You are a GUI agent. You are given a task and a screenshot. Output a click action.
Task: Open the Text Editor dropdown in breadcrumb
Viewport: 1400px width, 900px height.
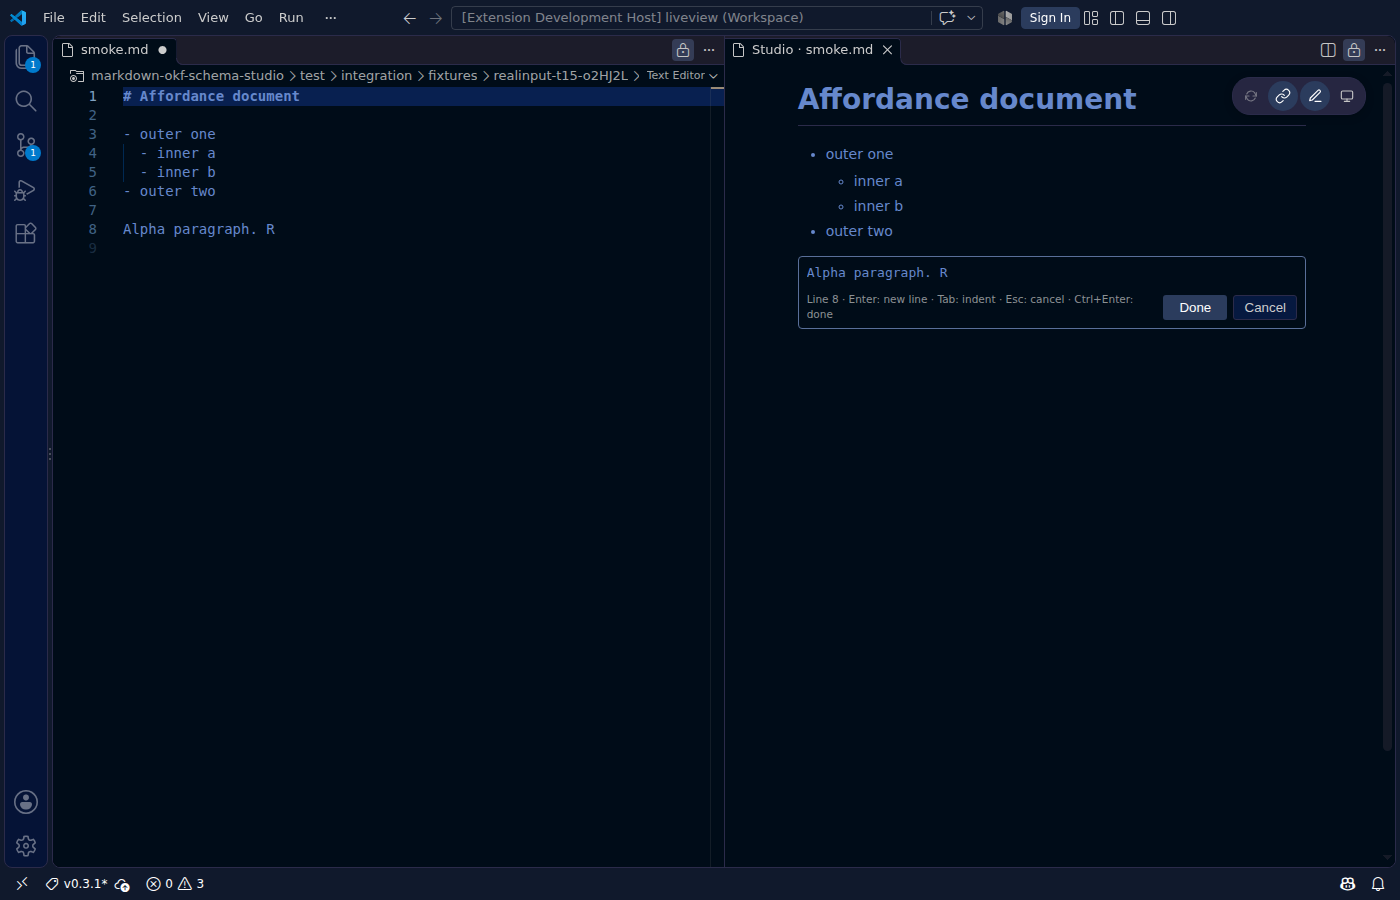682,75
